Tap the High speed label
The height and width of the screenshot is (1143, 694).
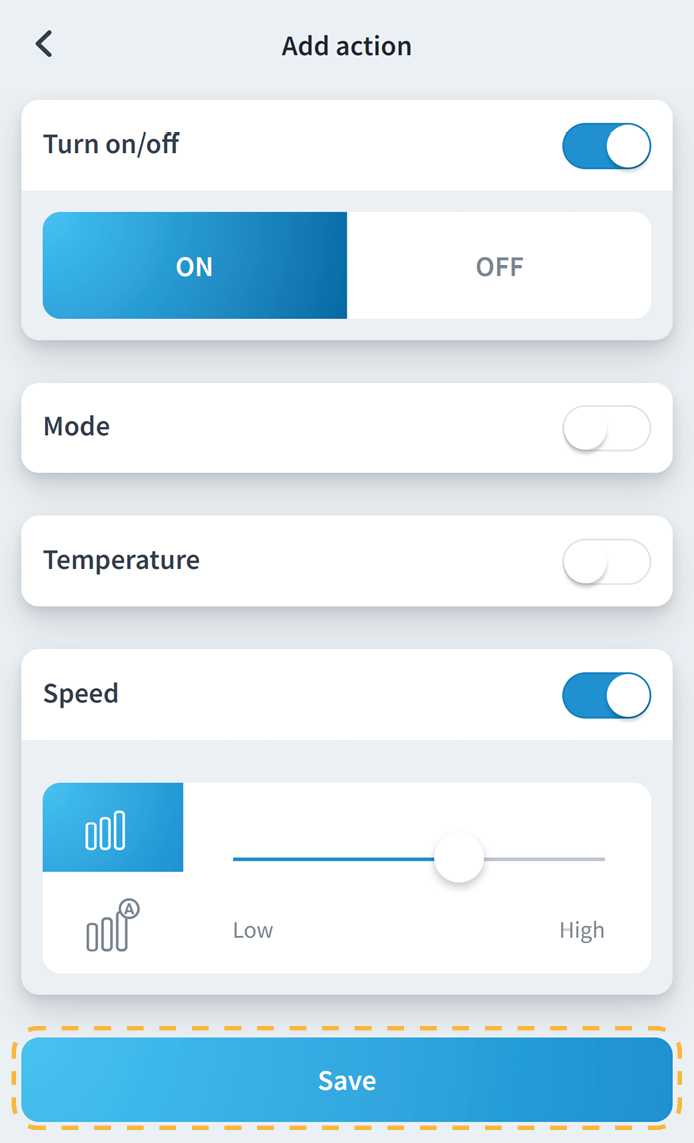[x=581, y=931]
